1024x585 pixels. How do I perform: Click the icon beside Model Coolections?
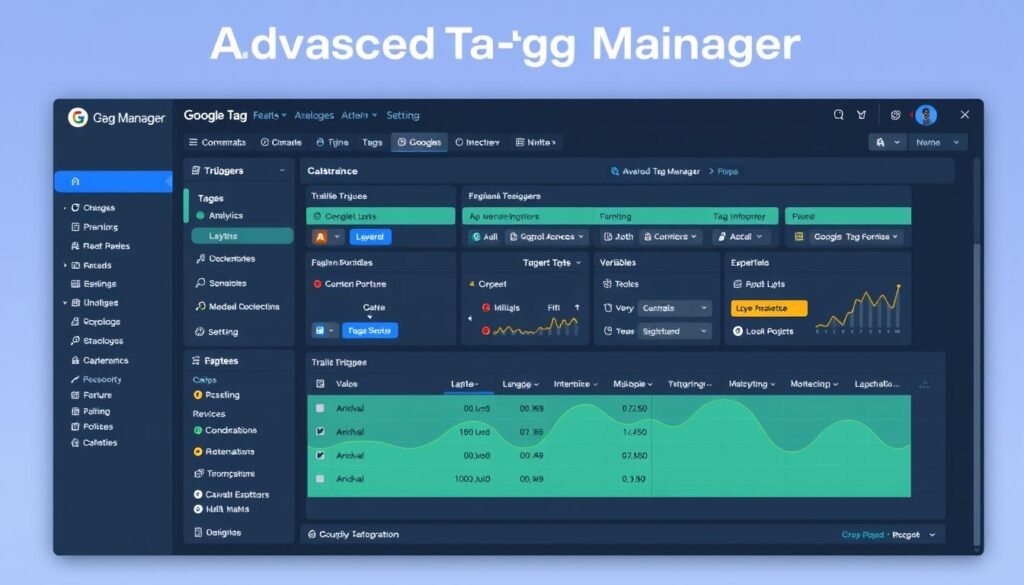(x=200, y=306)
